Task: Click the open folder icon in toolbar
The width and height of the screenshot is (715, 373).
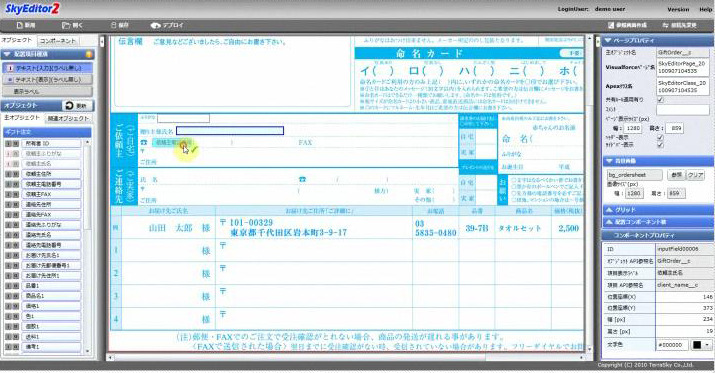Action: click(66, 26)
